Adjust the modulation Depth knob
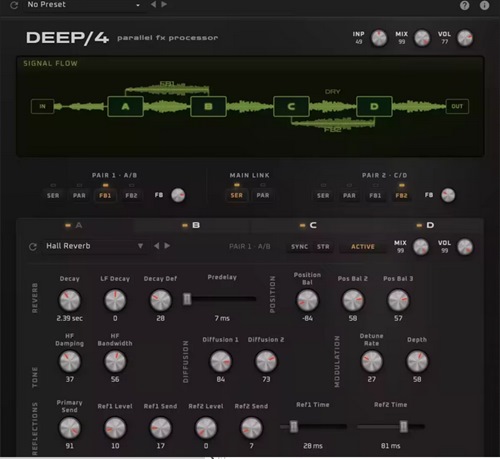Viewport: 500px width, 459px height. point(417,361)
